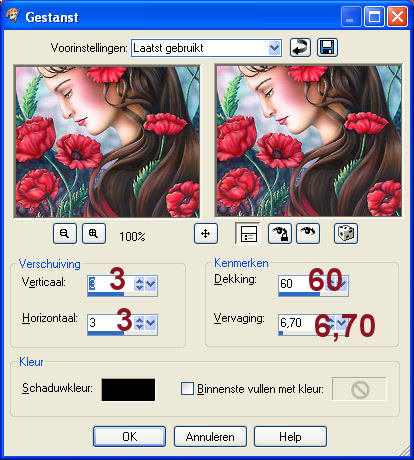Expand the Verticaal value slider dropdown
414x460 pixels.
151,284
